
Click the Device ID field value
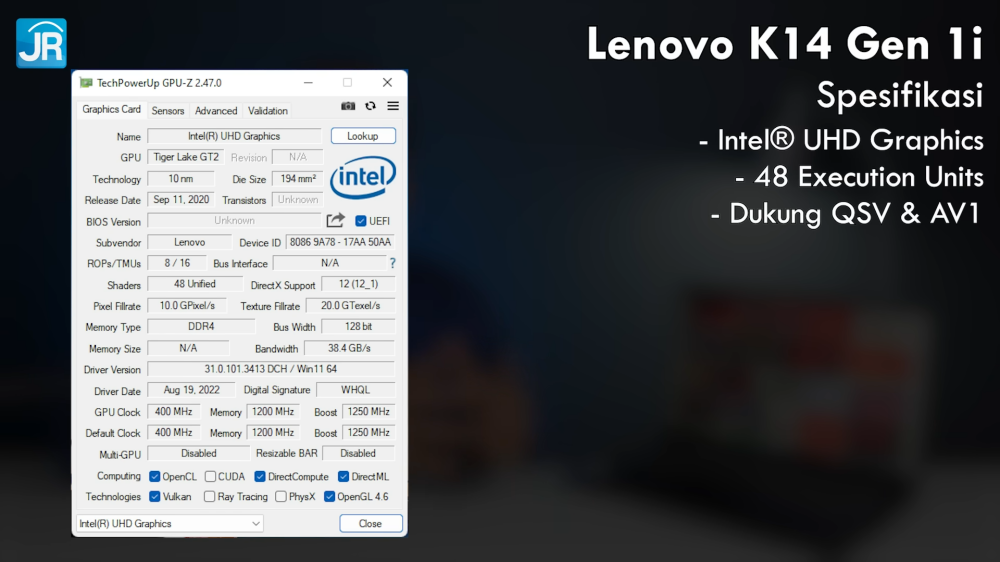pyautogui.click(x=341, y=242)
